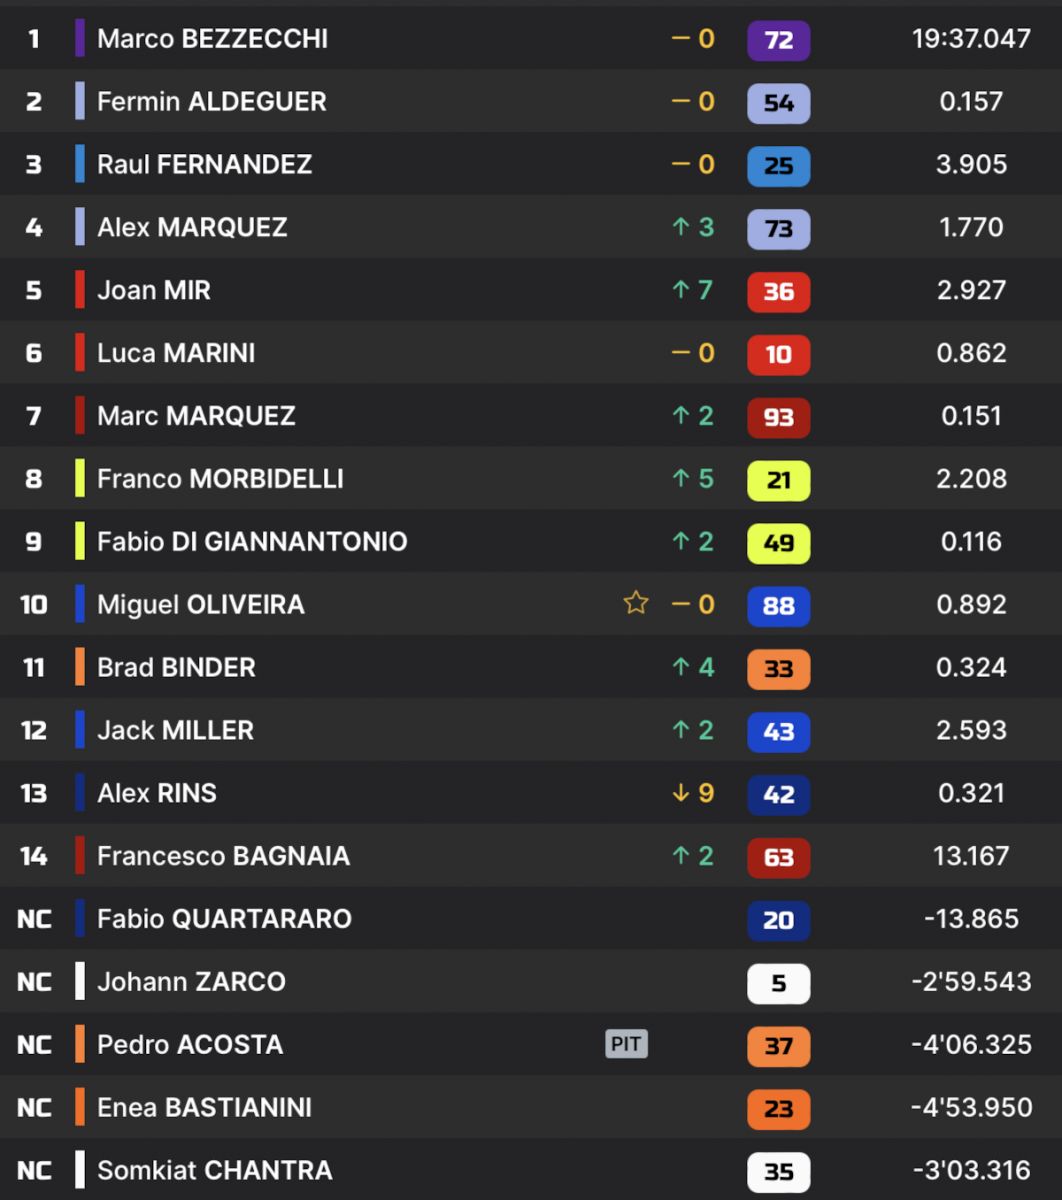The height and width of the screenshot is (1200, 1062).
Task: Click Joan Mir's up 7 position indicator
Action: (693, 290)
